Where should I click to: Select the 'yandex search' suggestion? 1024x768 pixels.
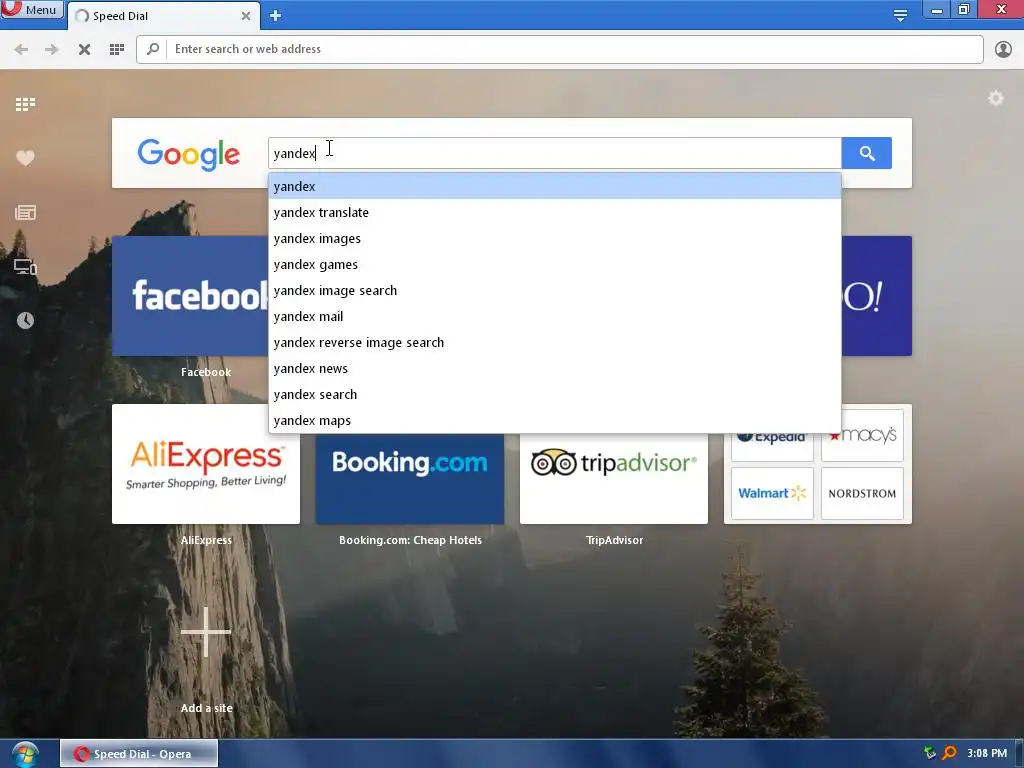pyautogui.click(x=554, y=394)
